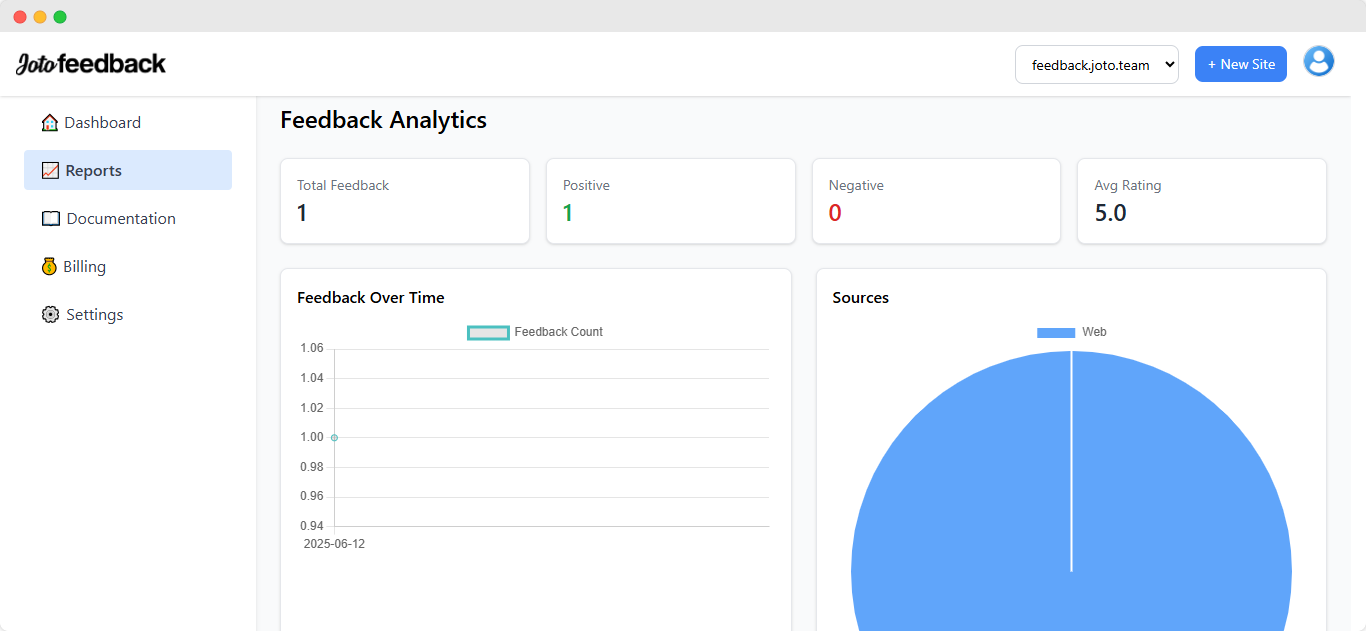
Task: Click the 0.96 y-axis label
Action: [312, 496]
